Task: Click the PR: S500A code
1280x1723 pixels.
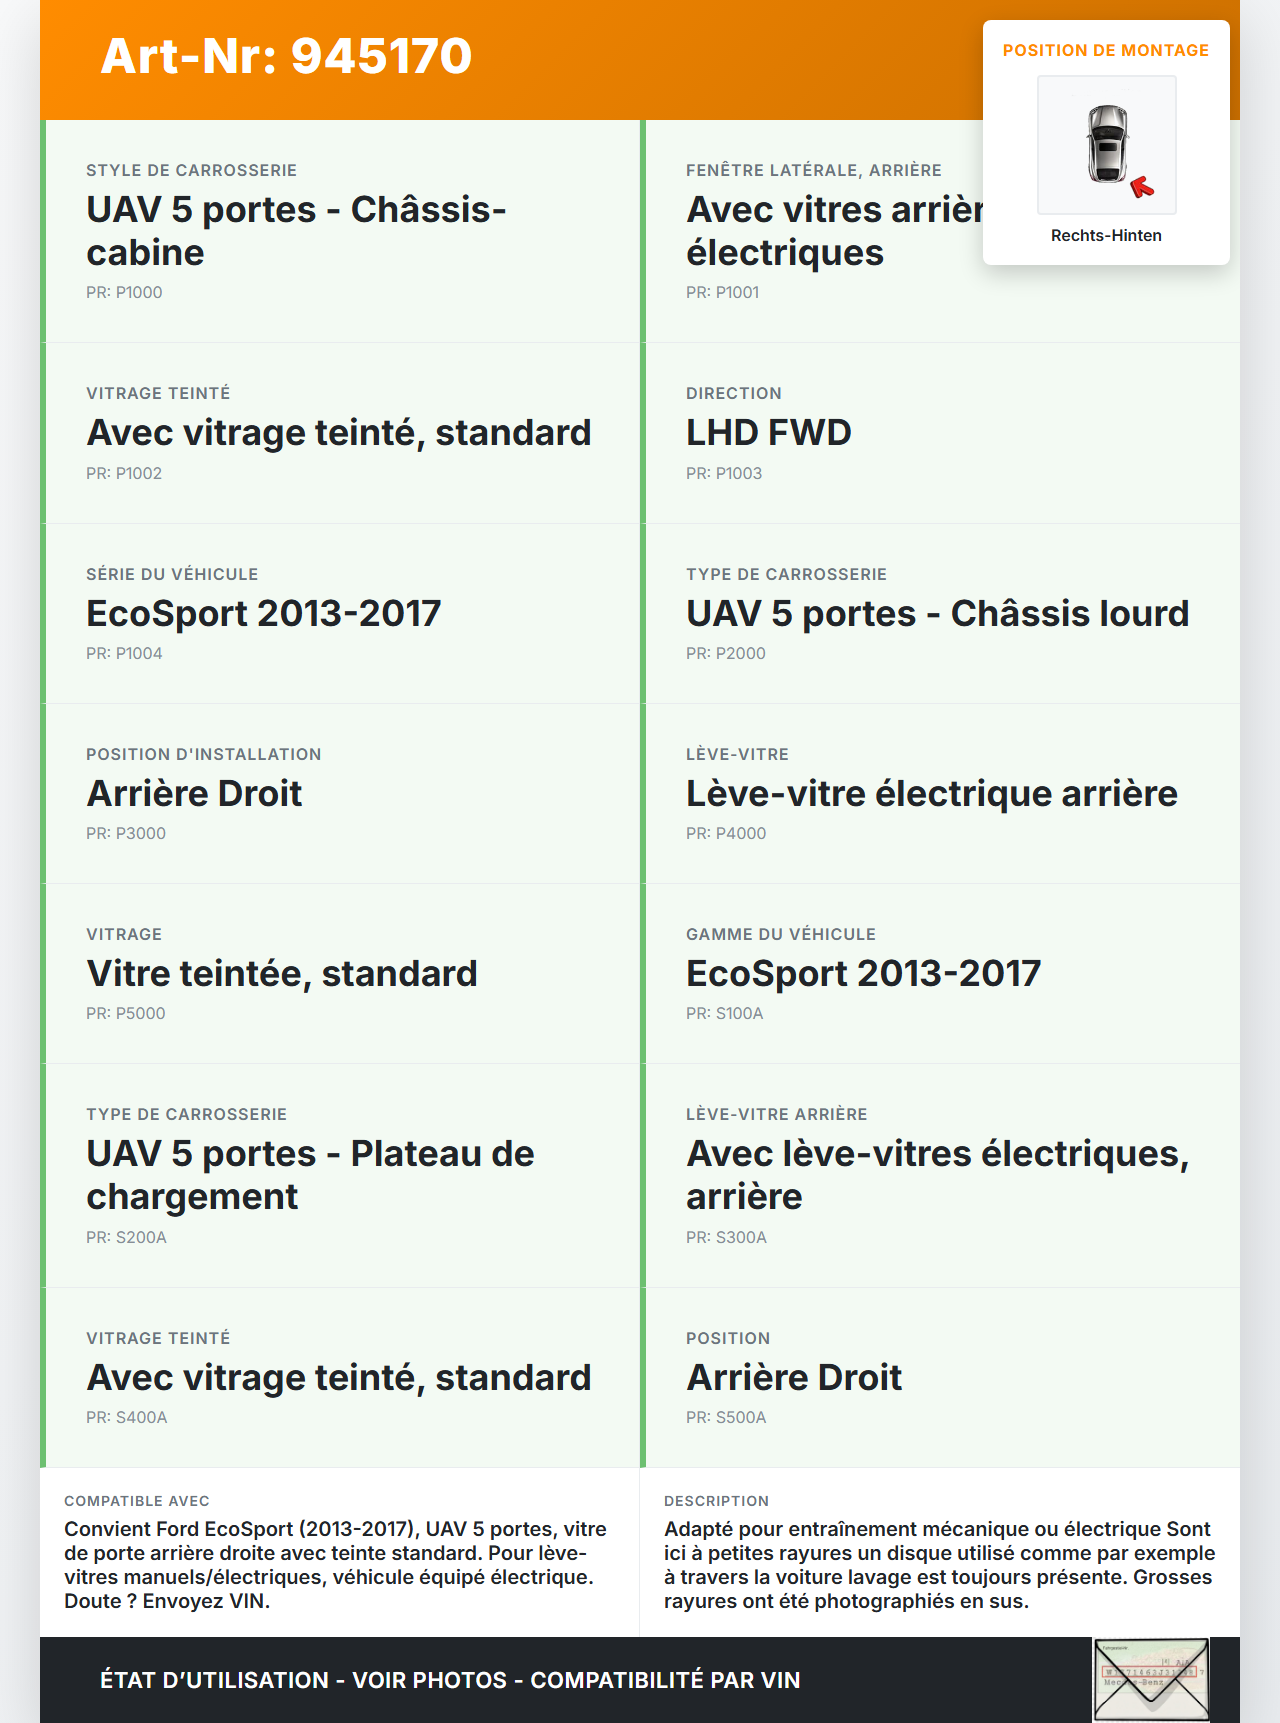Action: [x=726, y=1417]
